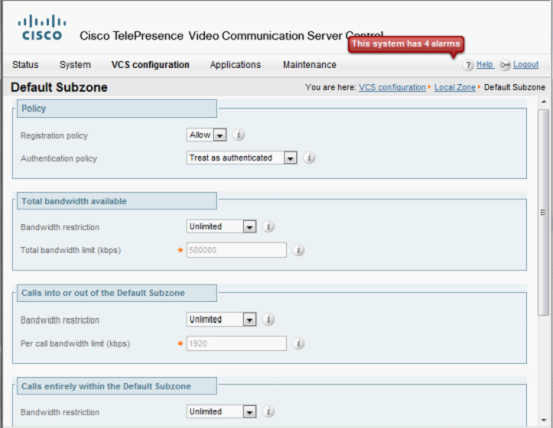Click Total bandwidth limit field 500000
553x428 pixels.
click(236, 250)
